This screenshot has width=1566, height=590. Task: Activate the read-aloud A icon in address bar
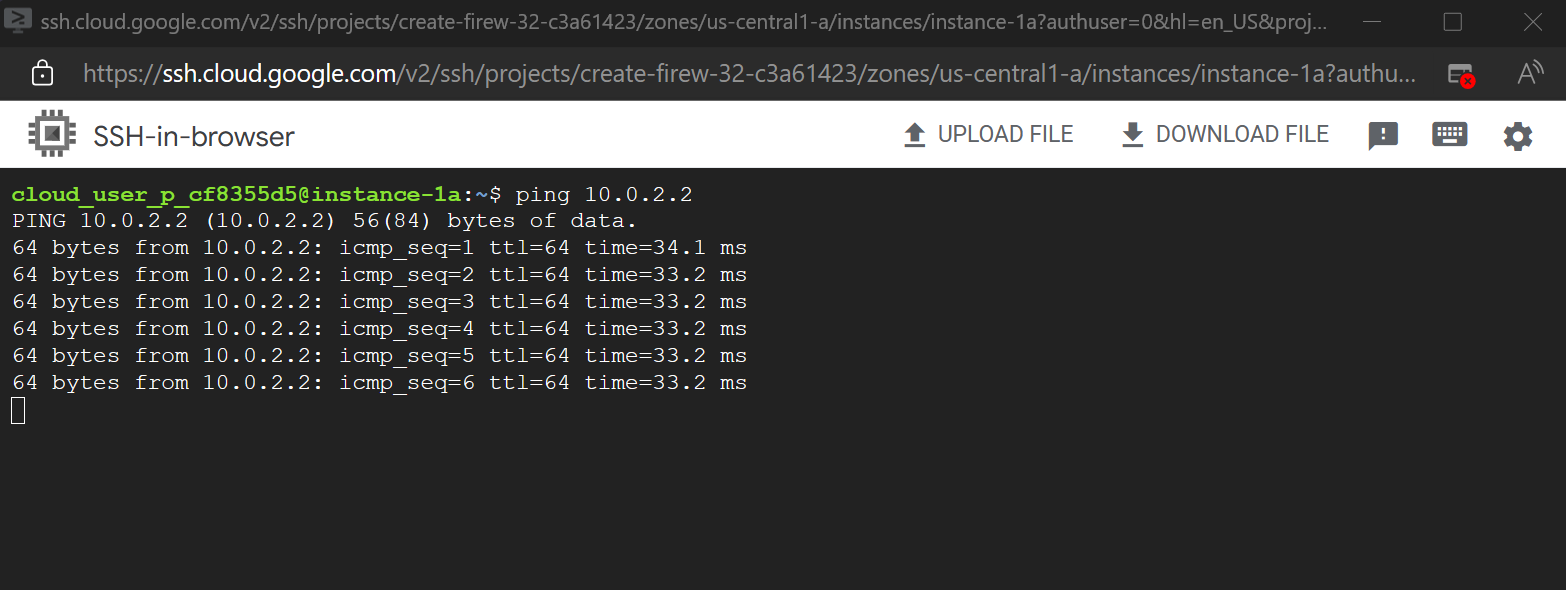(x=1529, y=73)
